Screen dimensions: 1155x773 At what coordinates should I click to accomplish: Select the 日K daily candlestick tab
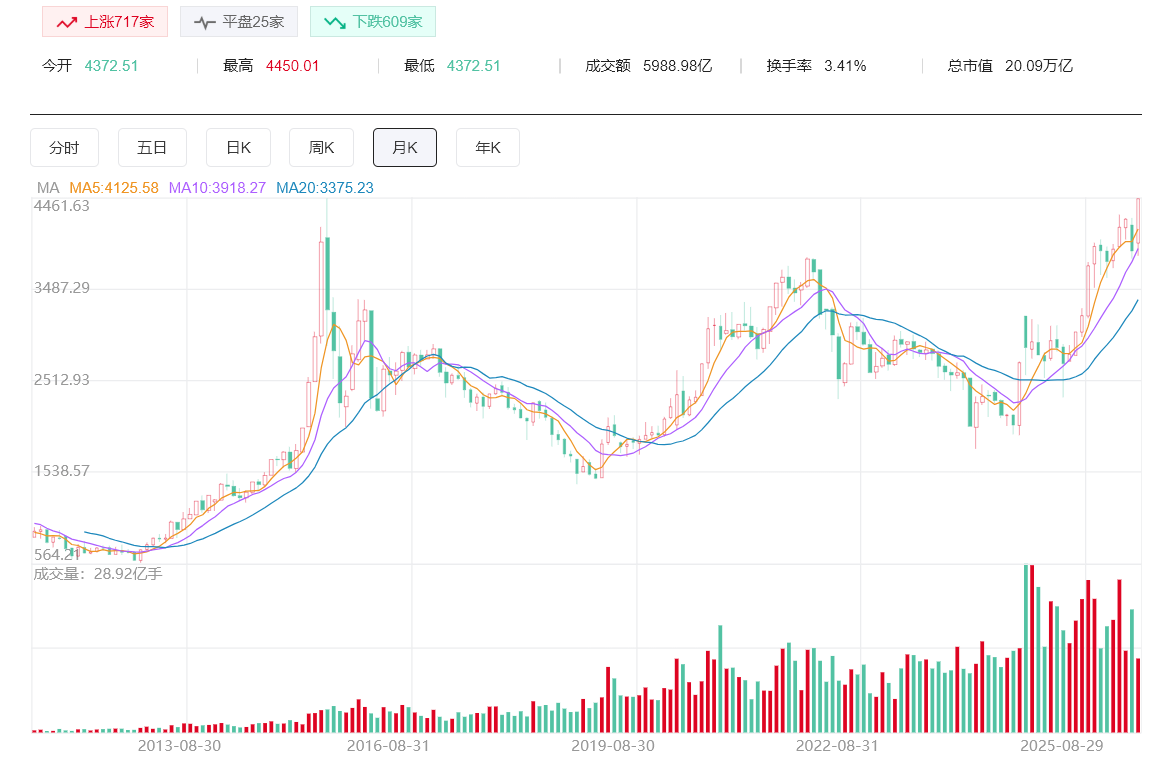[238, 148]
